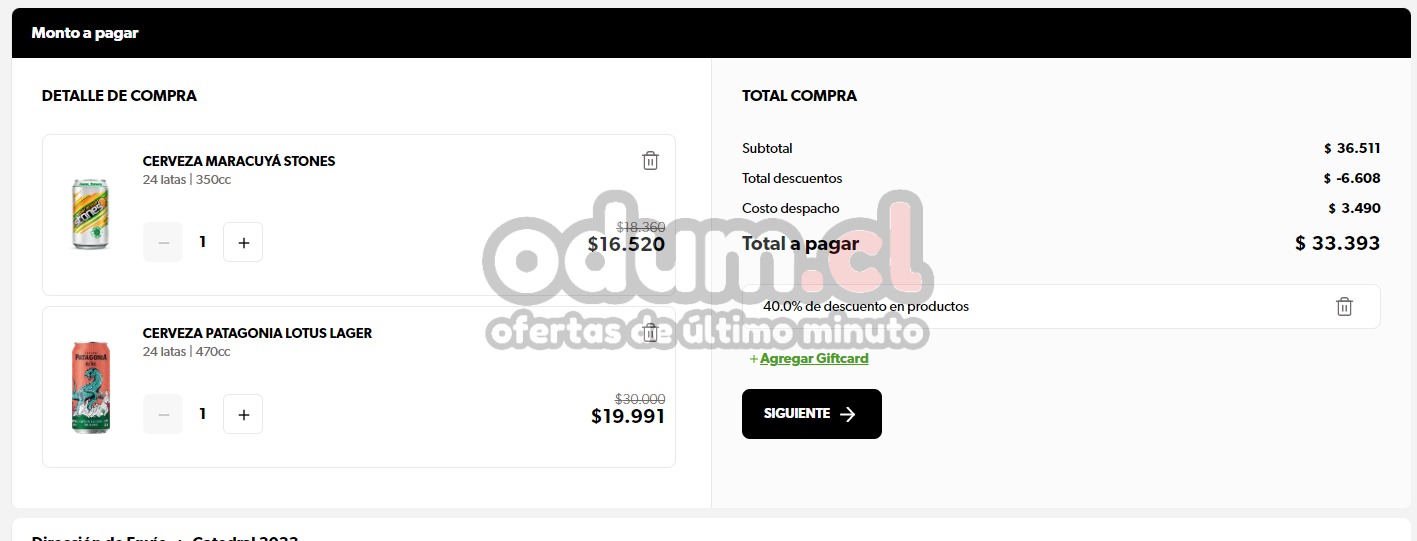Image resolution: width=1417 pixels, height=541 pixels.
Task: Click the Siguiente button
Action: point(812,414)
